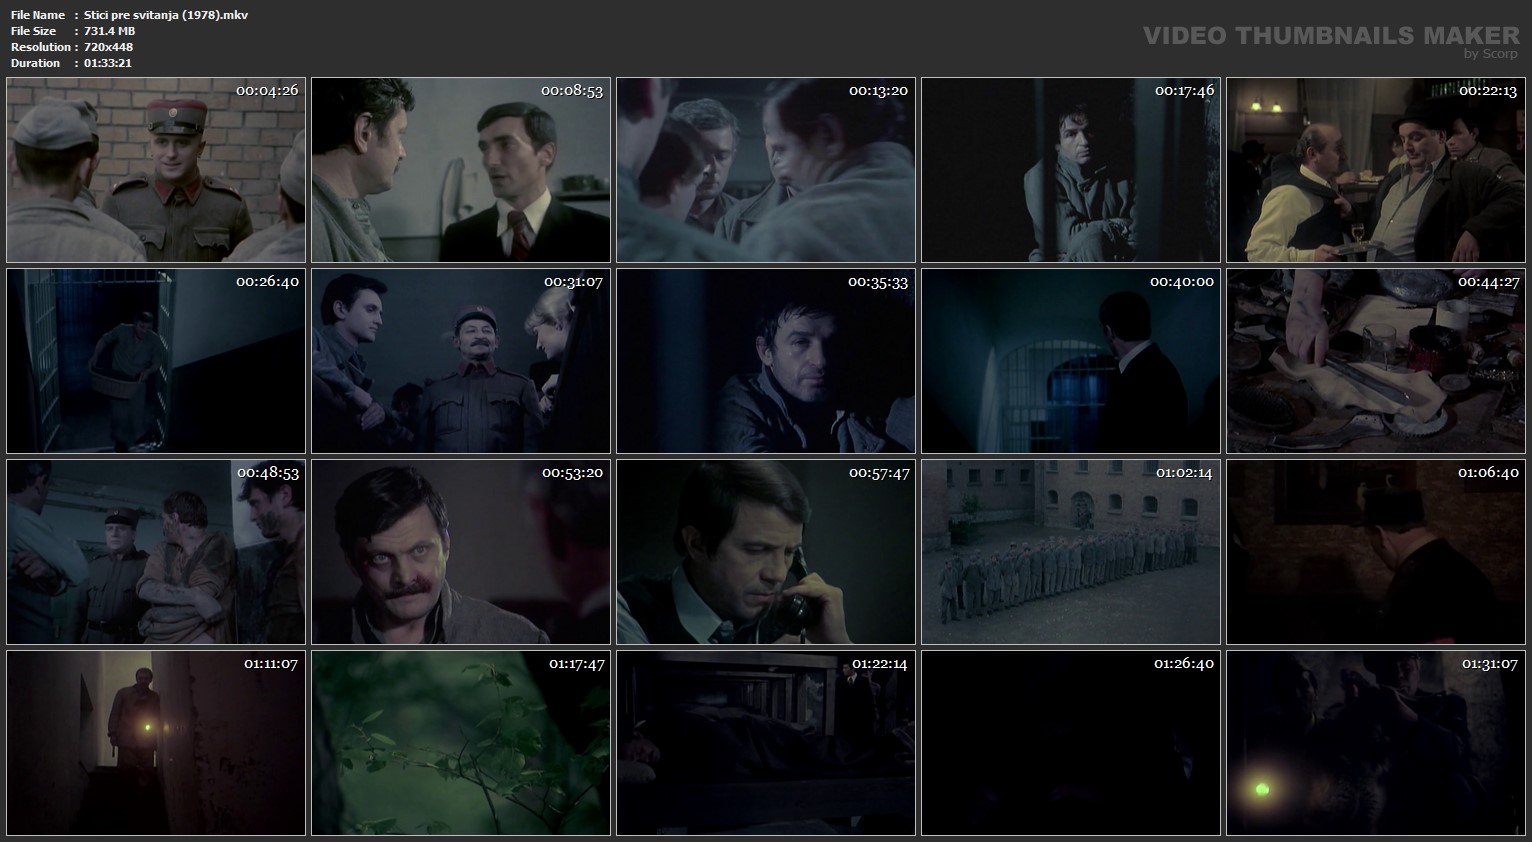This screenshot has height=842, width=1532.
Task: Click the file size value '731.4 MB'
Action: [110, 31]
